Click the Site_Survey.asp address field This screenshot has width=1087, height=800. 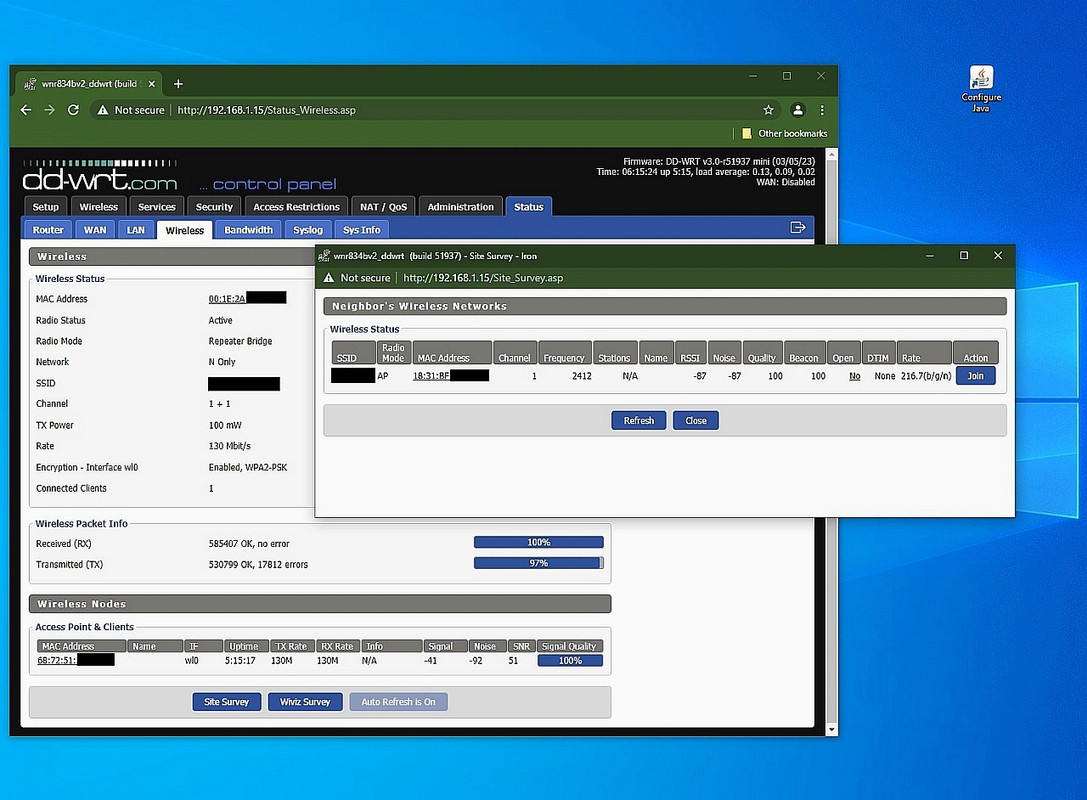pos(483,277)
